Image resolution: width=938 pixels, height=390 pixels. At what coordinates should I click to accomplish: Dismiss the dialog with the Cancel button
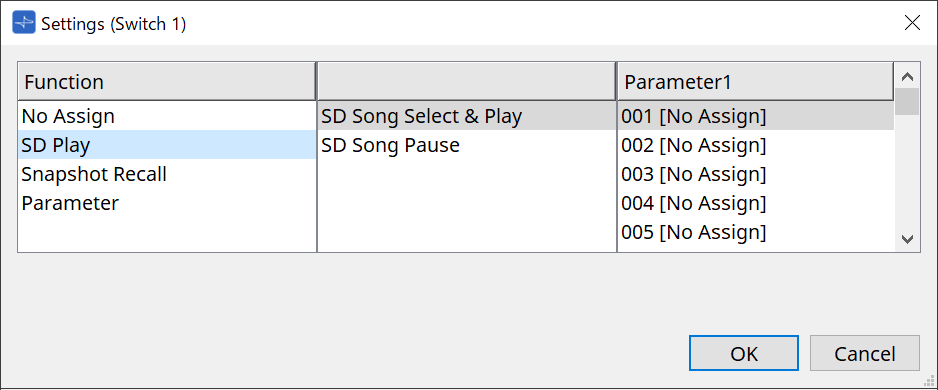tap(865, 354)
